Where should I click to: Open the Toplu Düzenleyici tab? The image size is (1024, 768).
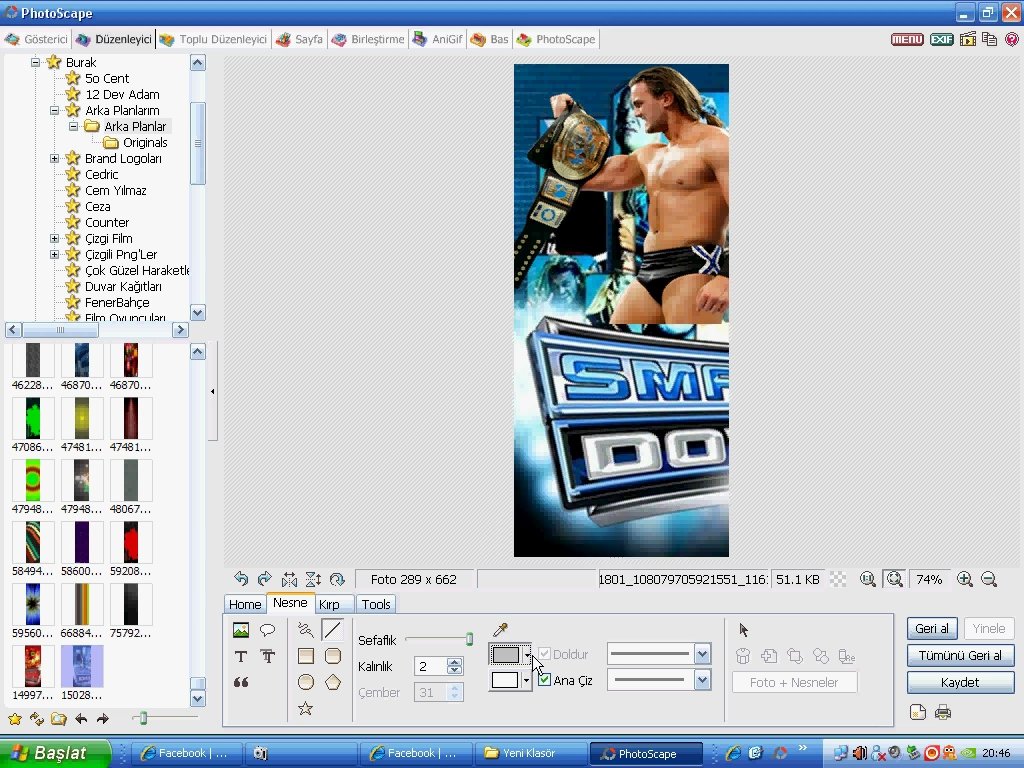(x=214, y=39)
